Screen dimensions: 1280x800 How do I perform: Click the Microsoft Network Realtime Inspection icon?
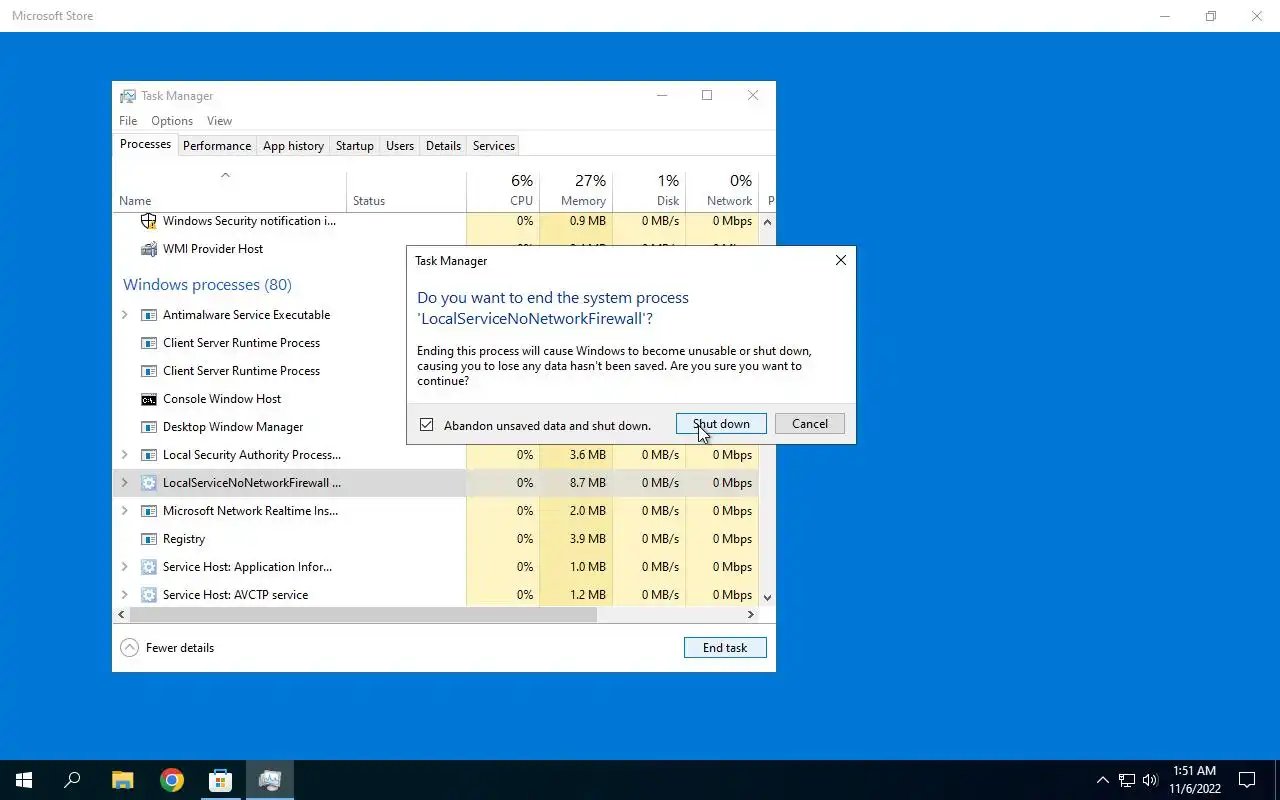point(149,511)
